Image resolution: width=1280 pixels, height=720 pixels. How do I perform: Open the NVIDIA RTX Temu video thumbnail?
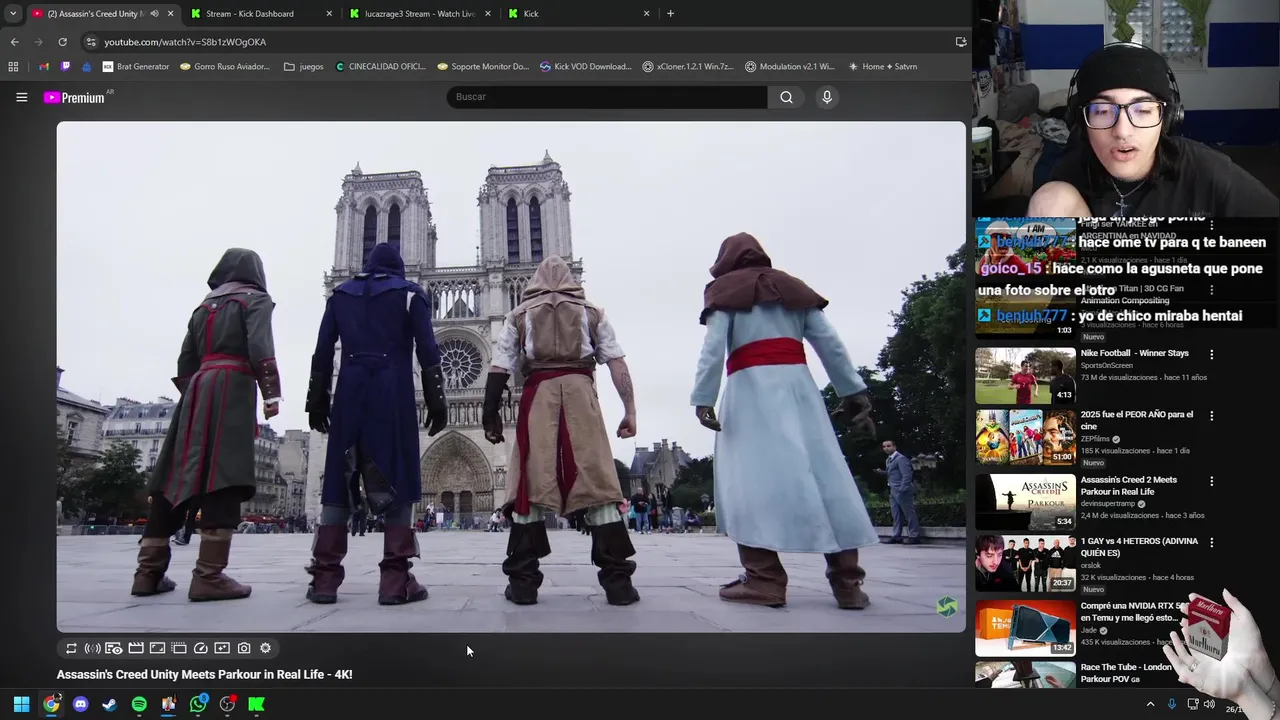coord(1025,627)
